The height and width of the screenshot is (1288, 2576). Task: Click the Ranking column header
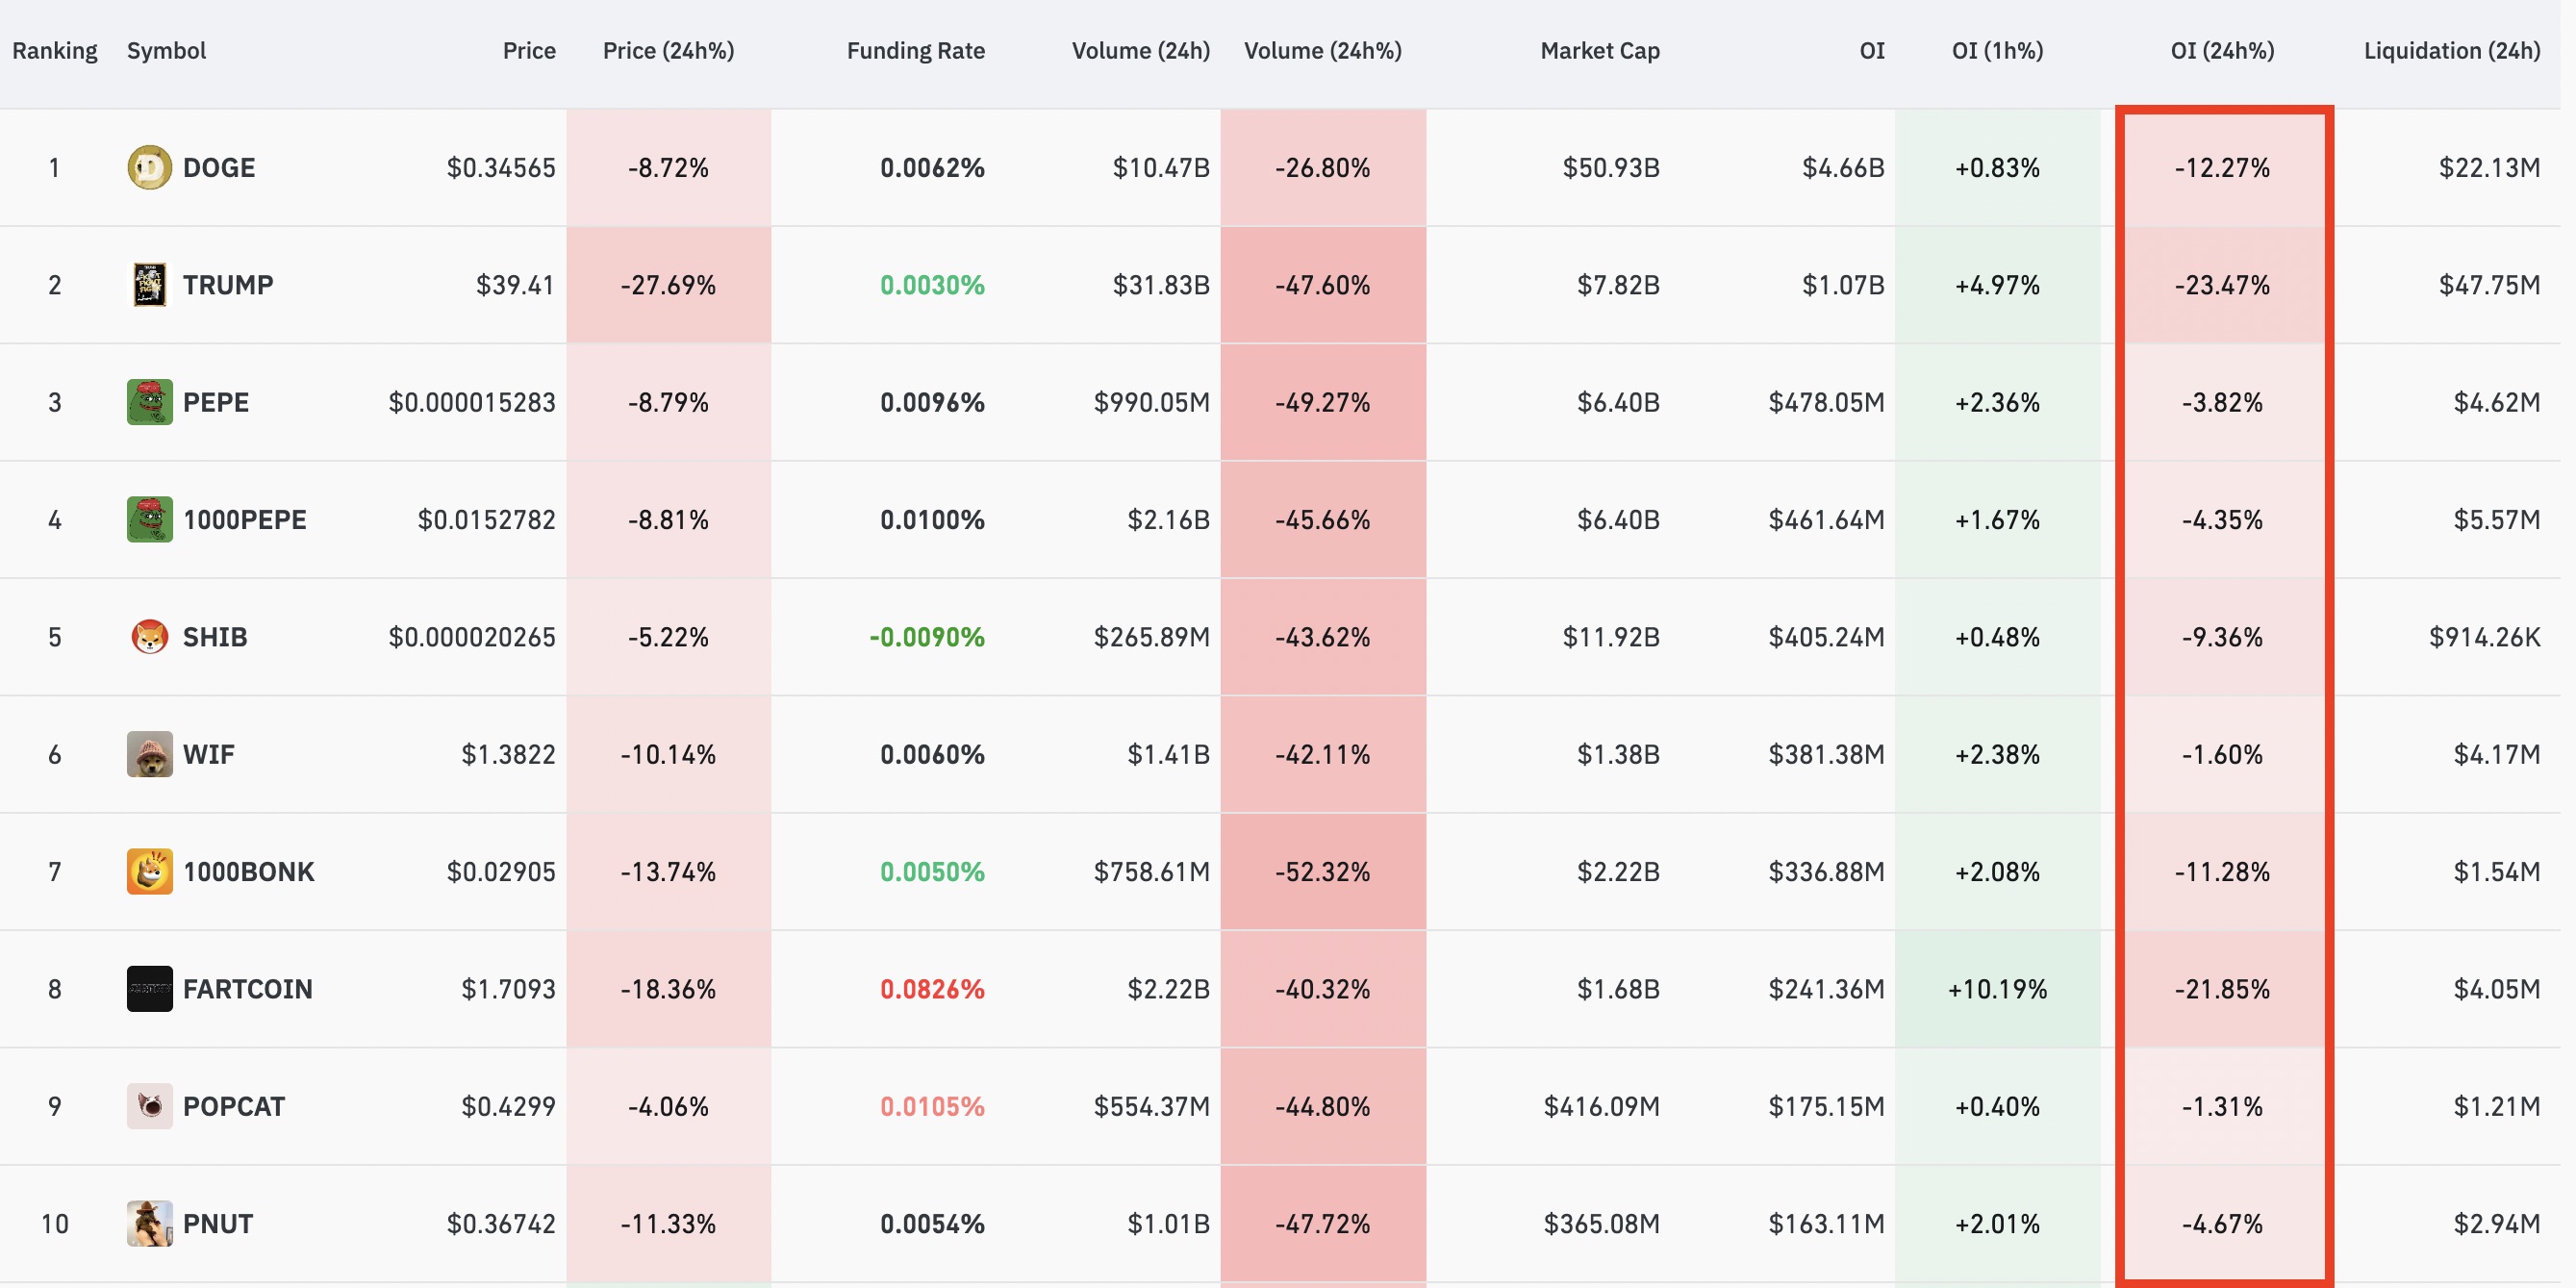(55, 51)
